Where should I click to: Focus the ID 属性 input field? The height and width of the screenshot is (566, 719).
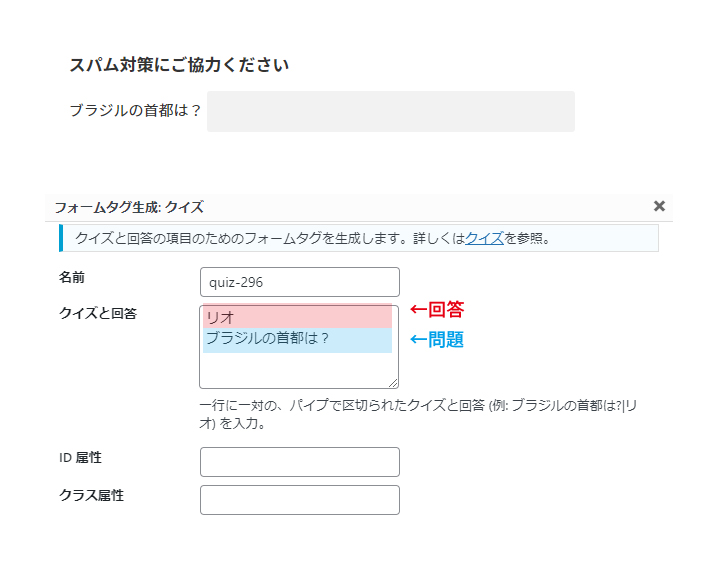[299, 462]
